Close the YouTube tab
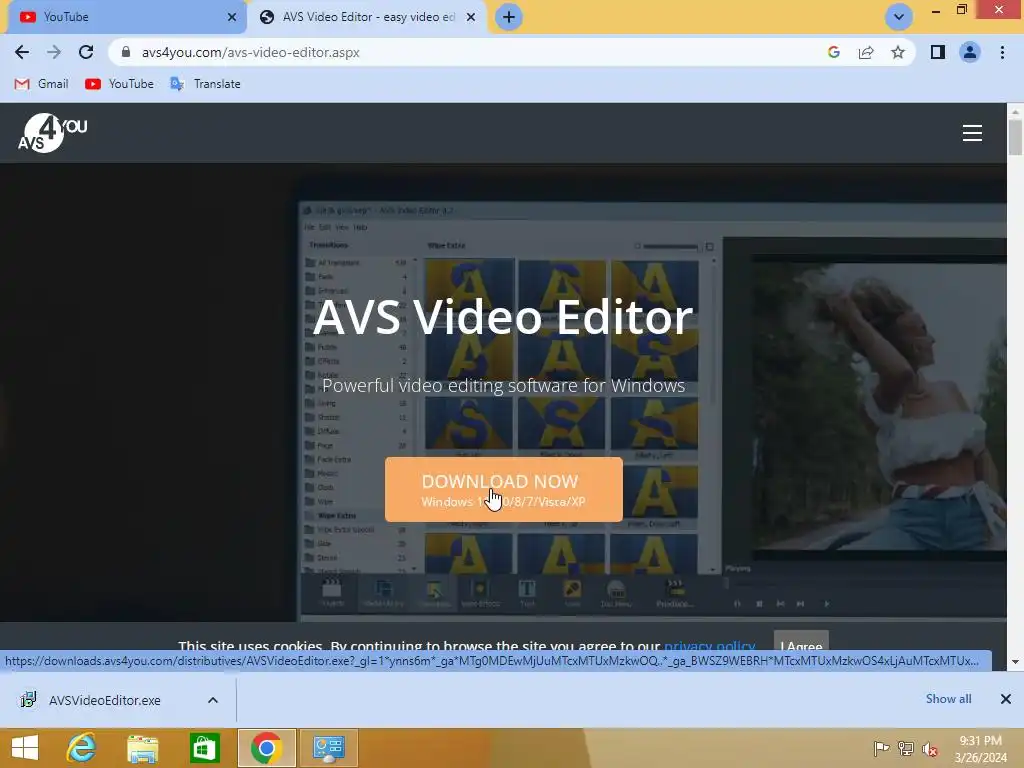Screen dimensions: 1024x768 (232, 17)
